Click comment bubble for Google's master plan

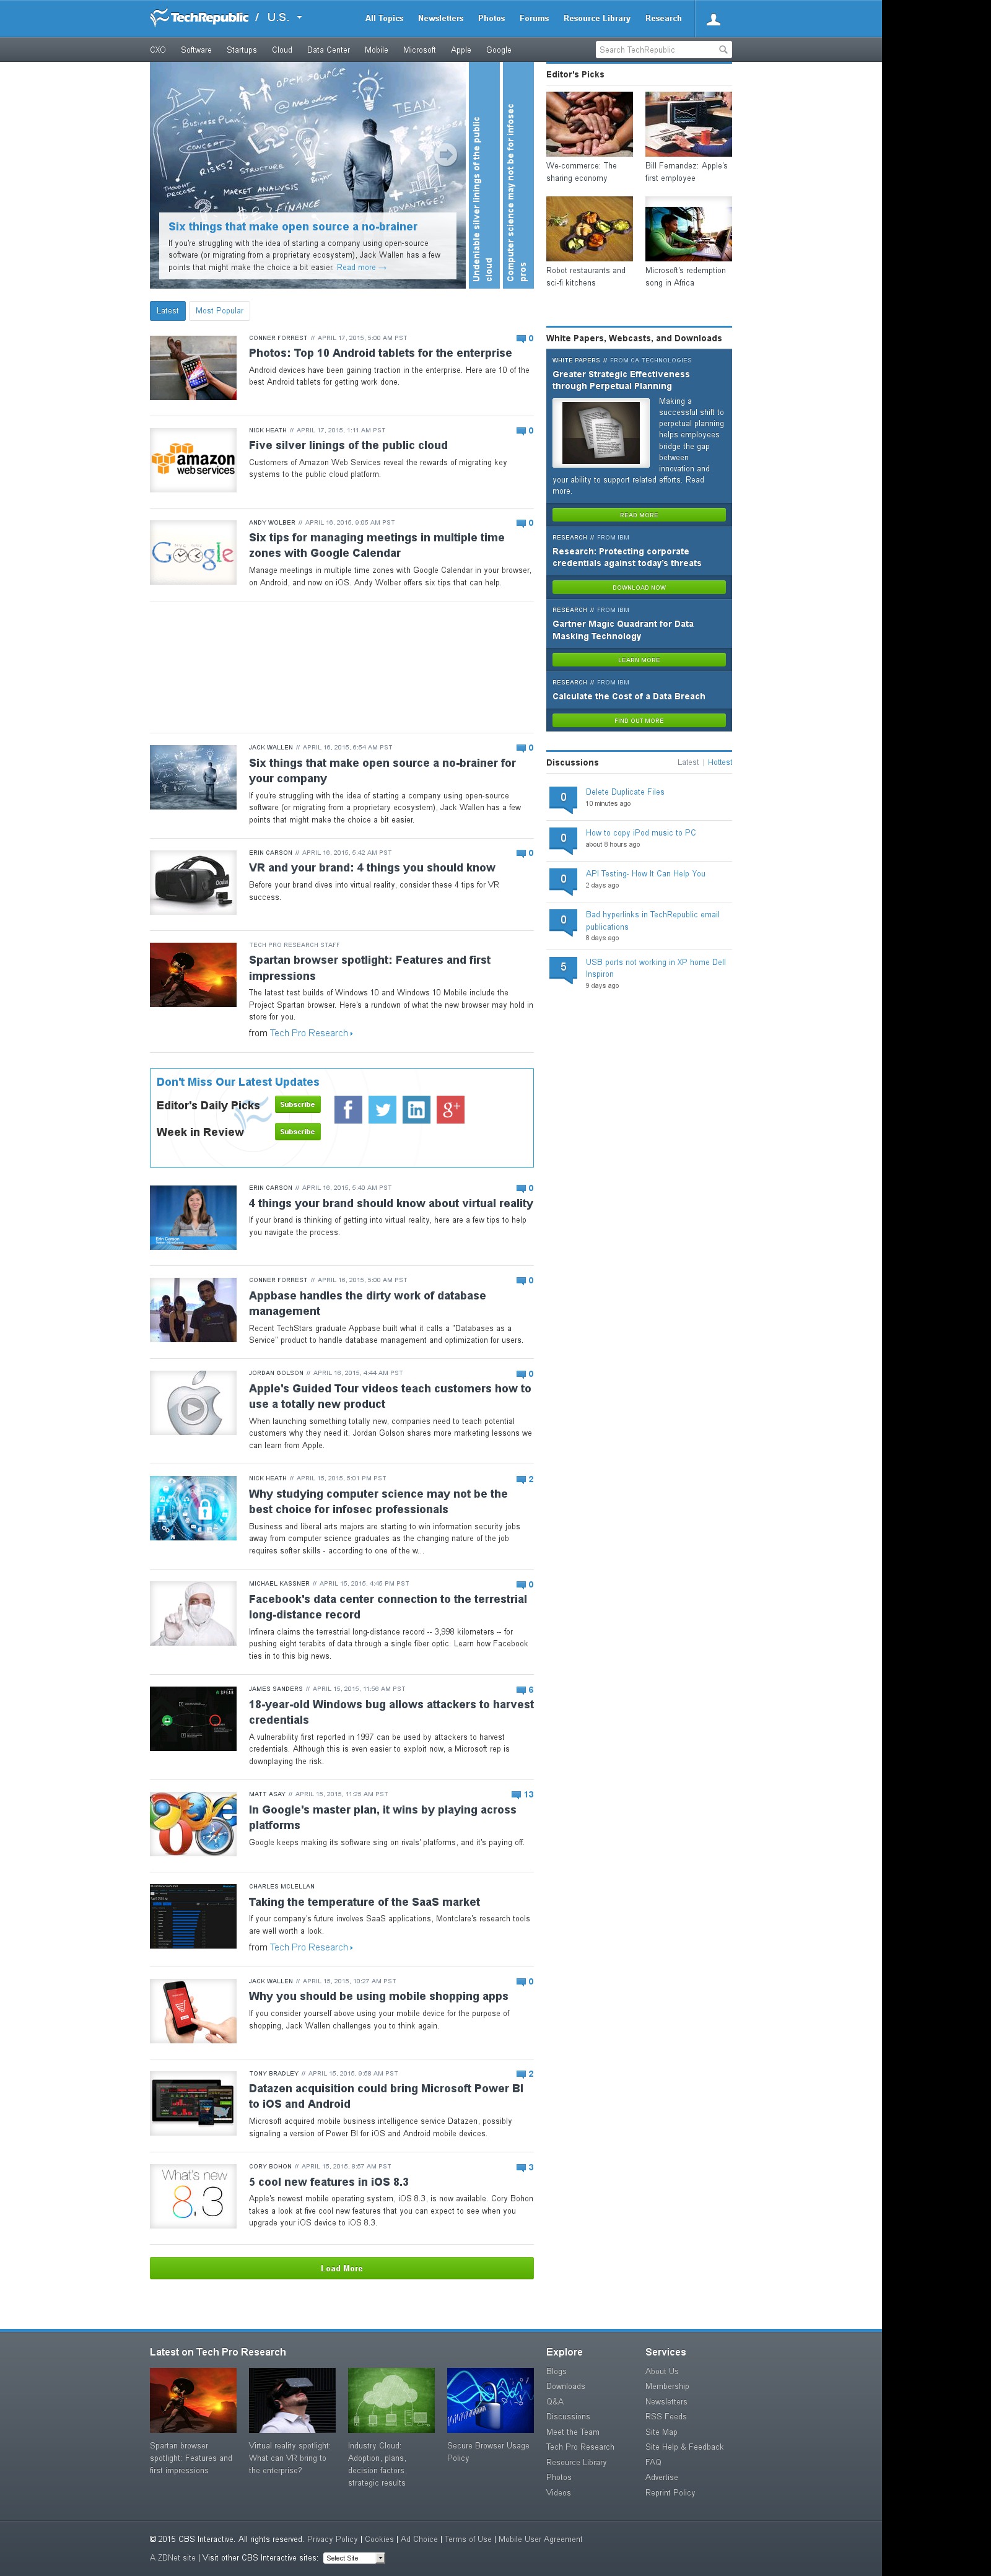point(522,1795)
